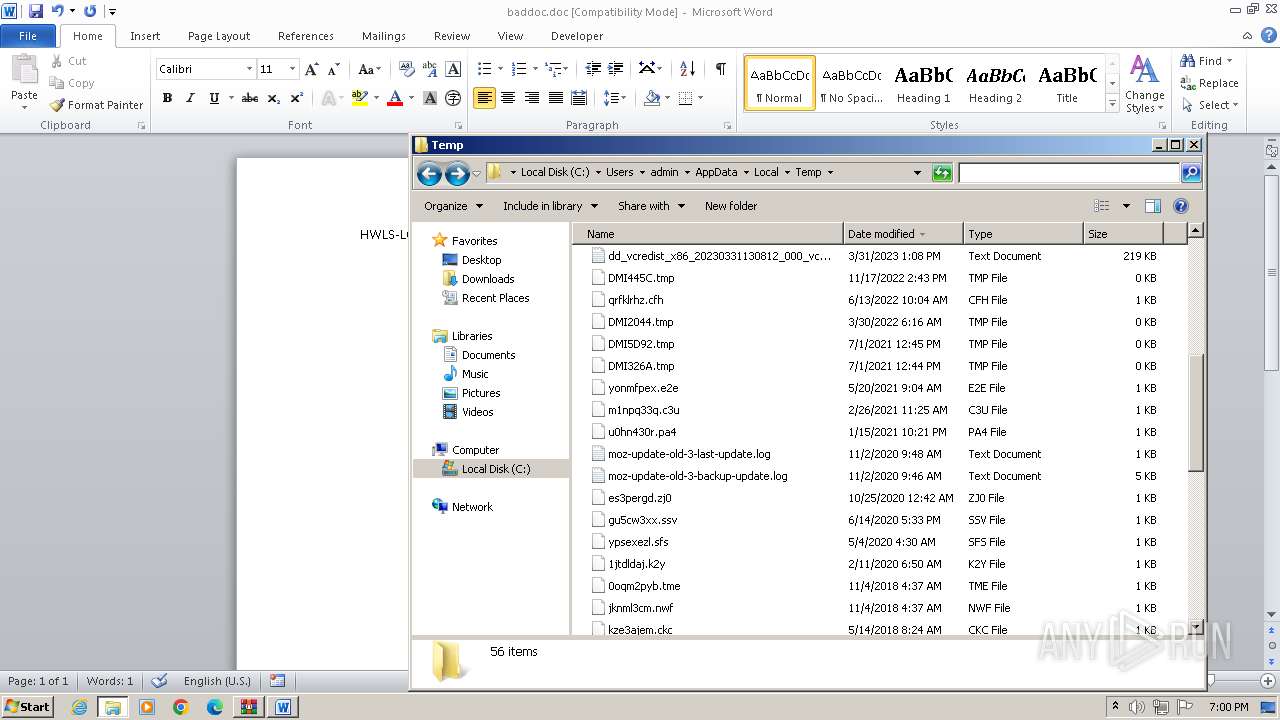Open the Text Effects glowing A
The image size is (1280, 720).
pos(327,98)
